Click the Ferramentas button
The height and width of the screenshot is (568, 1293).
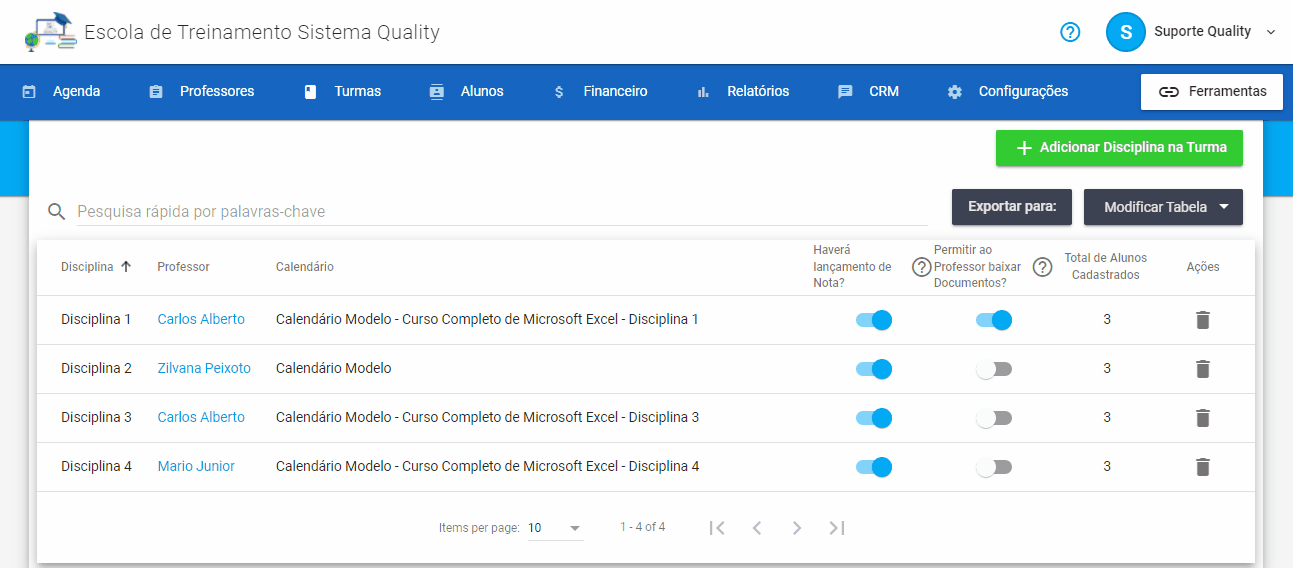point(1212,91)
